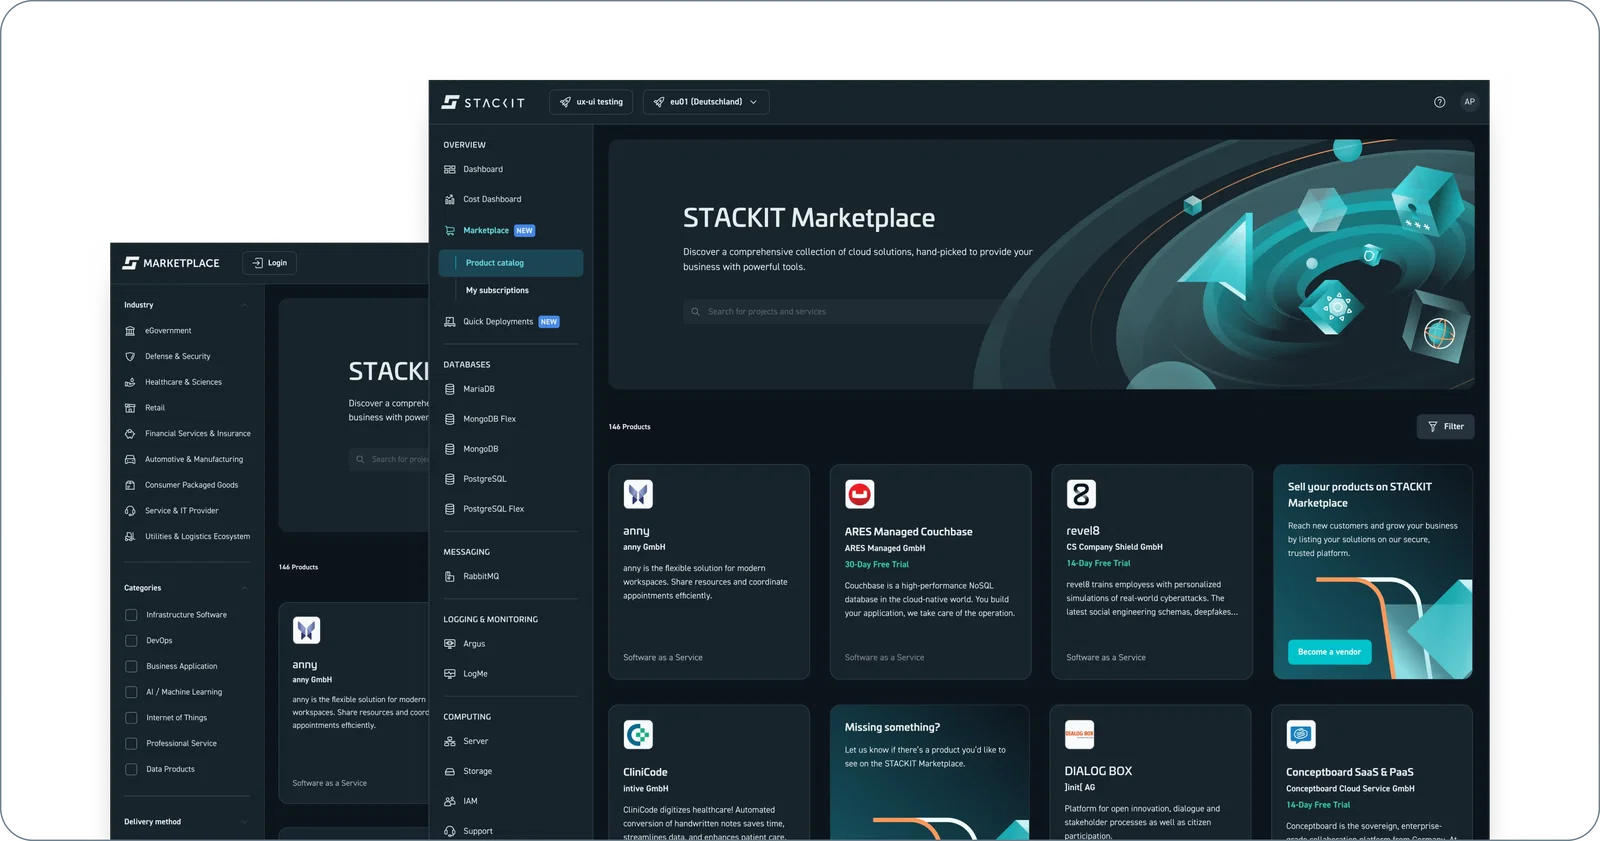Image resolution: width=1600 pixels, height=841 pixels.
Task: Check the DevOps category checkbox
Action: pos(131,640)
